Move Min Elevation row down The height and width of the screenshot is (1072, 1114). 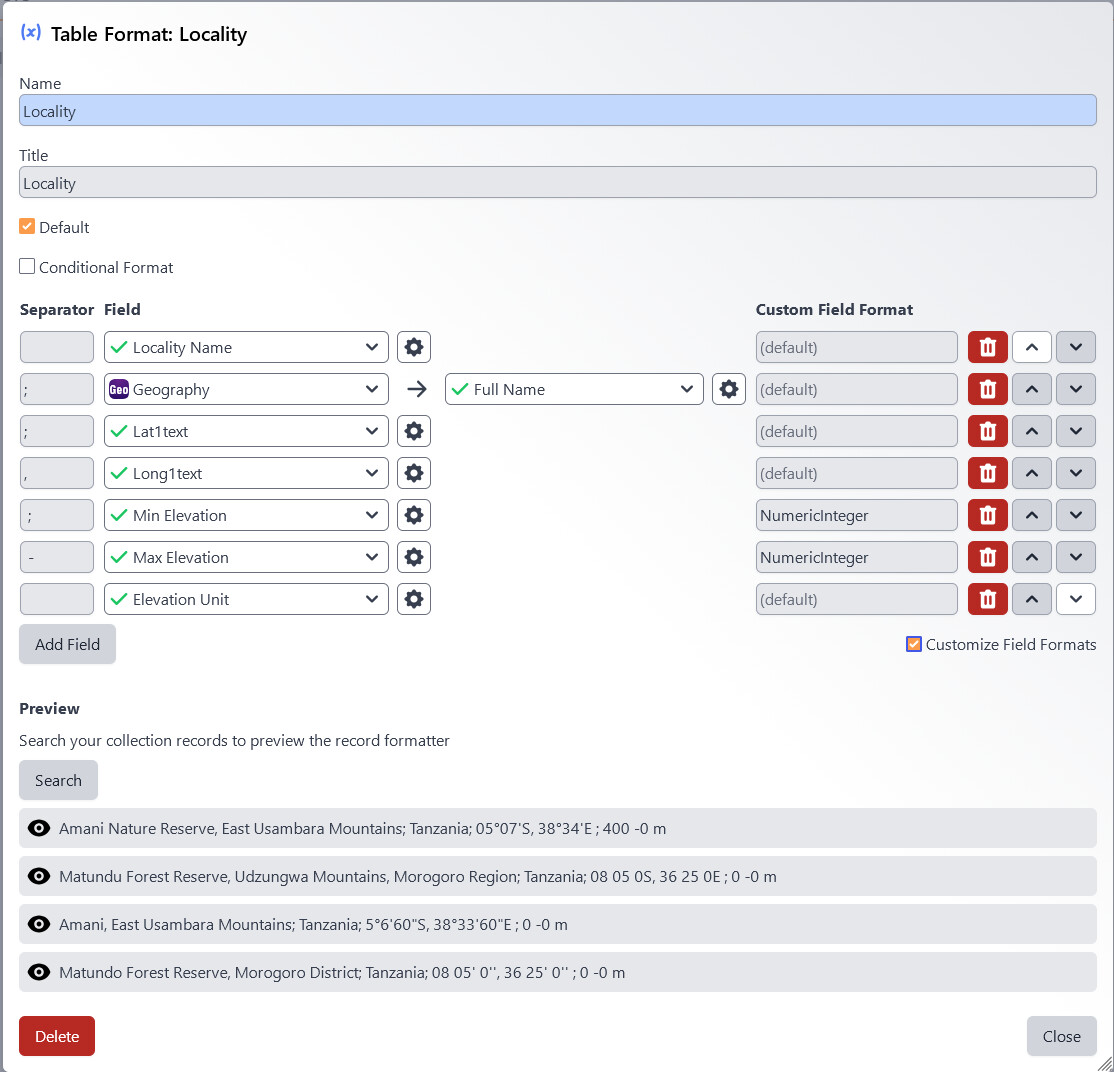coord(1076,515)
